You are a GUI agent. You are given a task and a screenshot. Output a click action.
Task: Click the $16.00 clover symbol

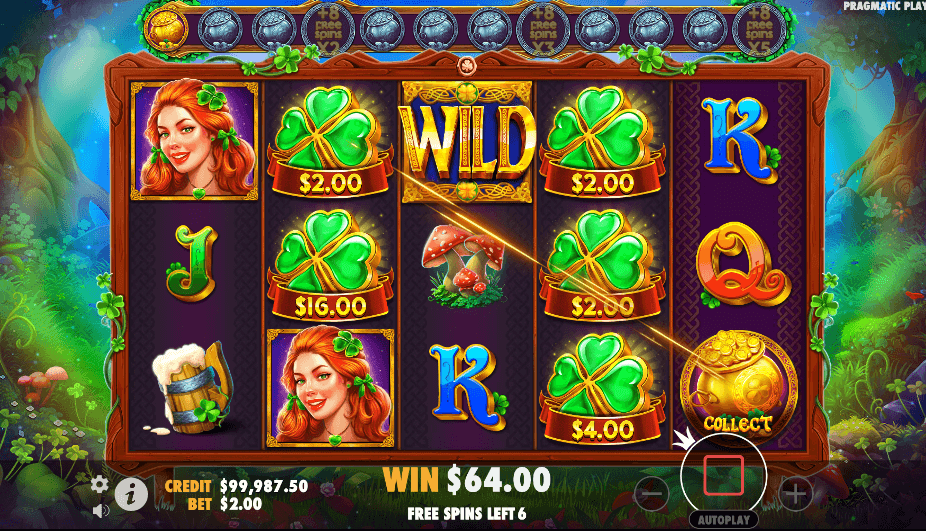(x=330, y=266)
